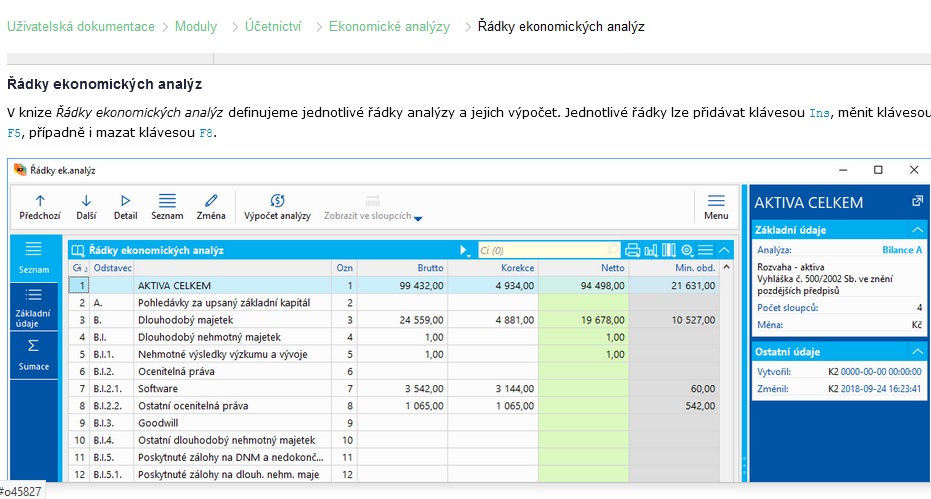Click the Vytvořil timestamp 0000-00-00 00:00:00

pos(881,372)
